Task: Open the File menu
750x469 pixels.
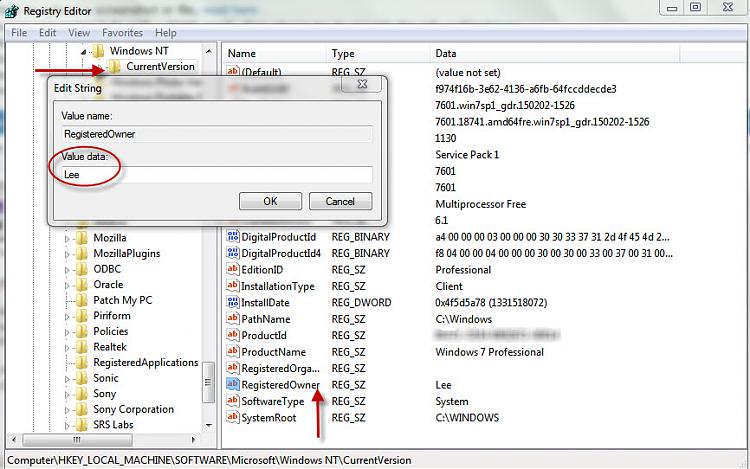Action: click(x=19, y=33)
